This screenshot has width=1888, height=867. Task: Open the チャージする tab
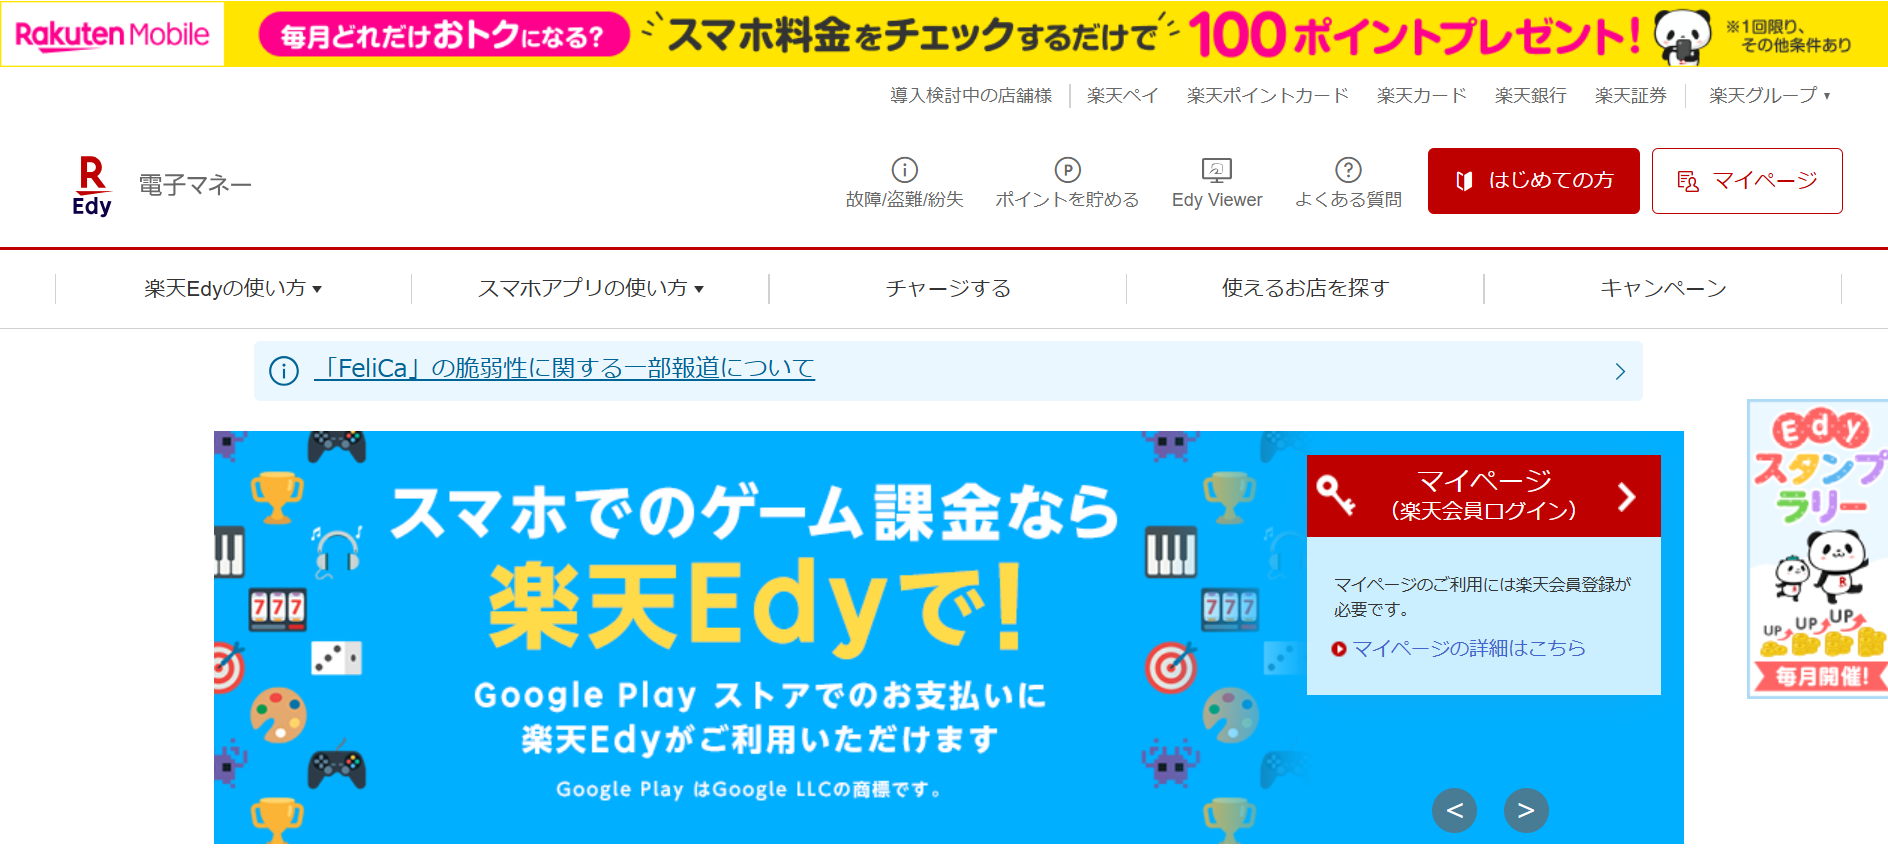coord(948,288)
